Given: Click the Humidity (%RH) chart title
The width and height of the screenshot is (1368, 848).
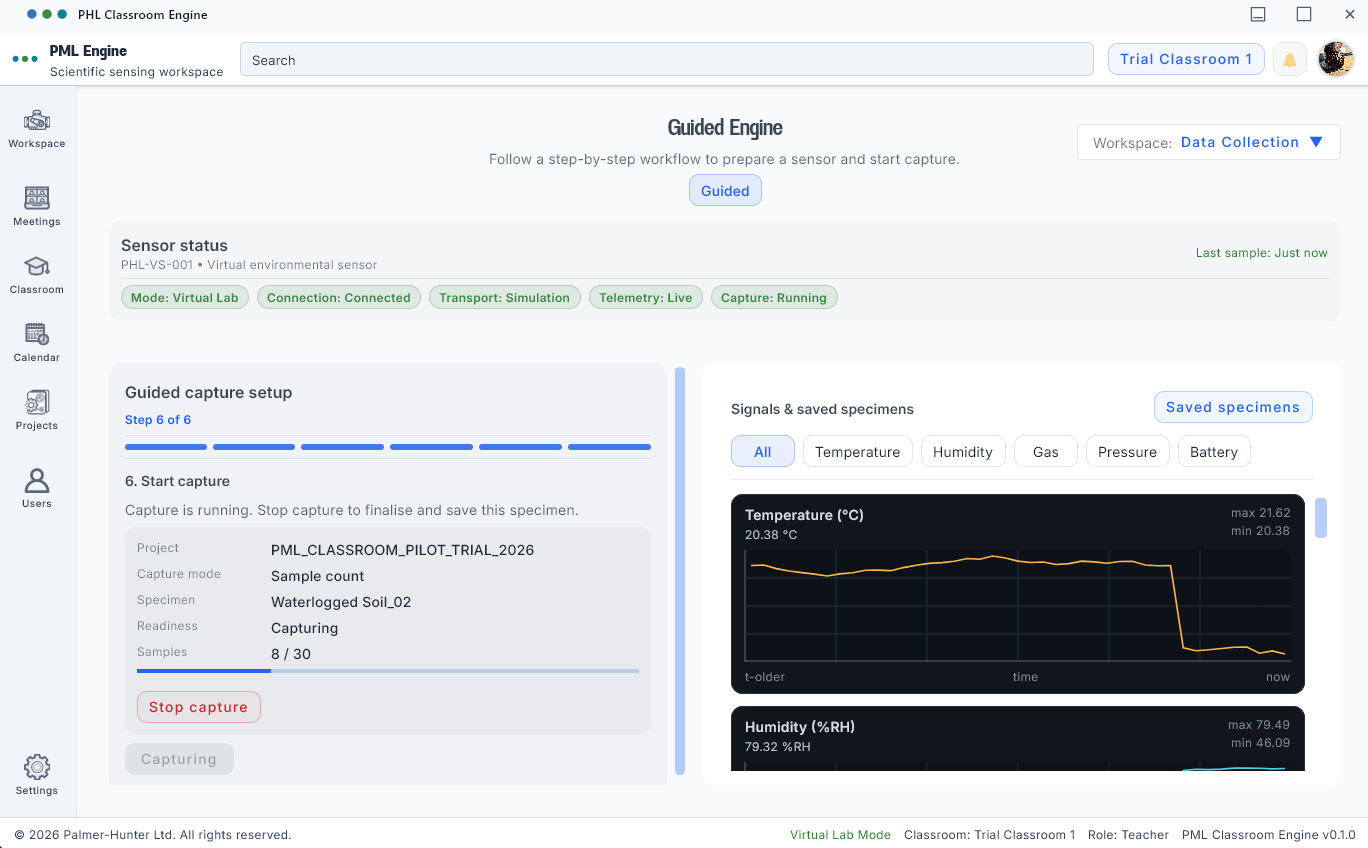Looking at the screenshot, I should [800, 727].
